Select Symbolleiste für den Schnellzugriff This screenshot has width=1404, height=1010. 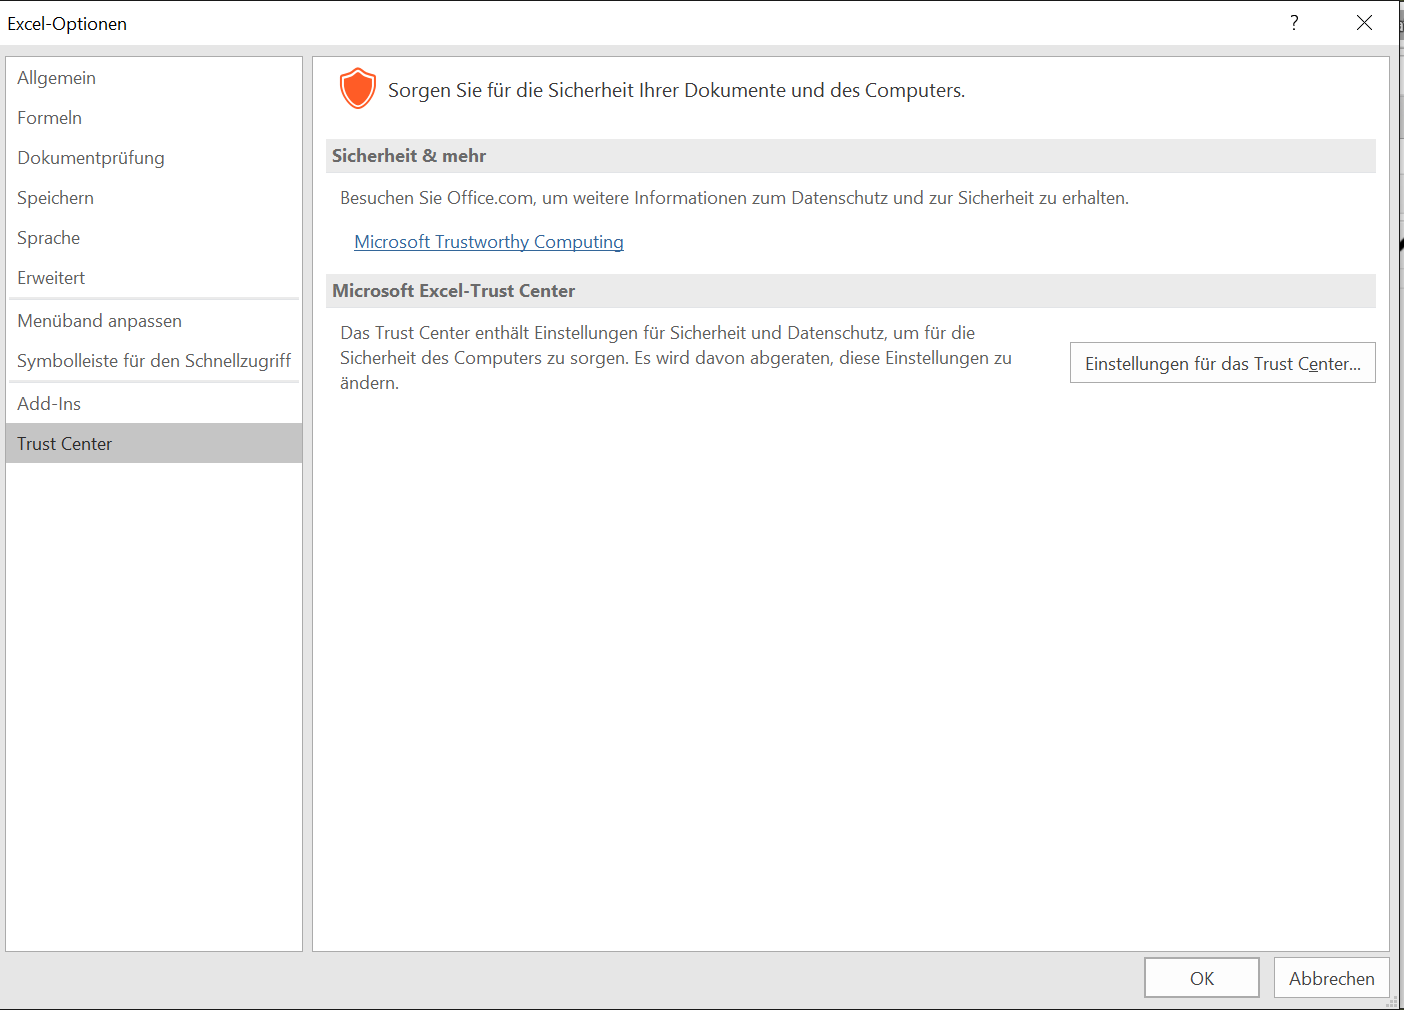pyautogui.click(x=154, y=361)
